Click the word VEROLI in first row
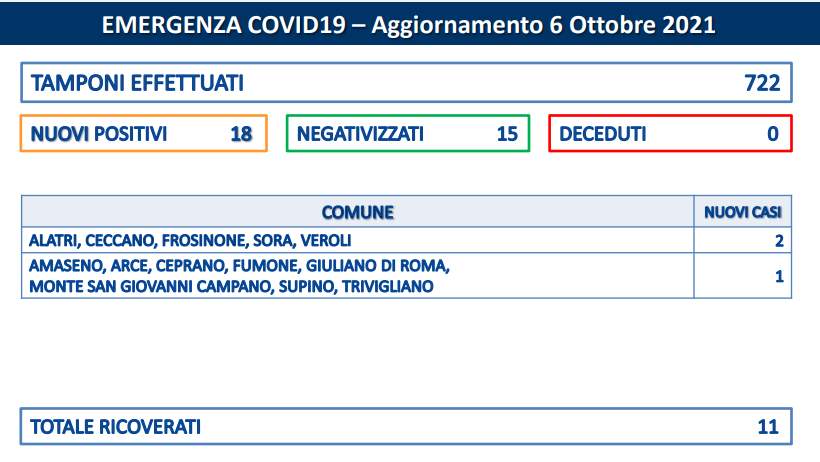The height and width of the screenshot is (462, 820). click(326, 240)
